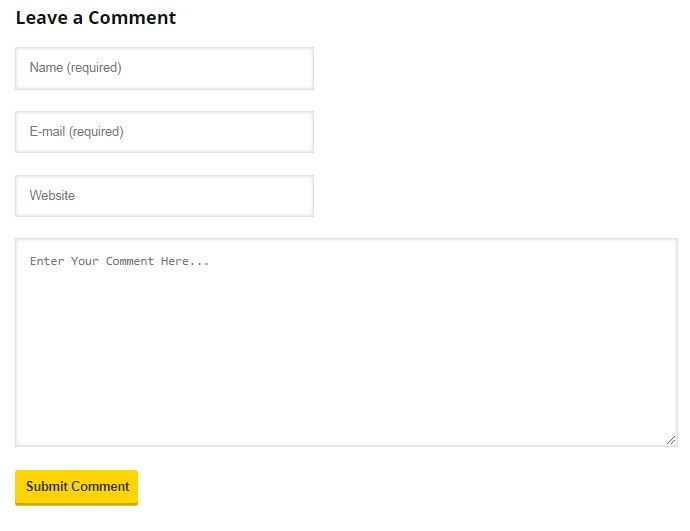Click the textarea resize handle
This screenshot has width=690, height=531.
tap(671, 440)
